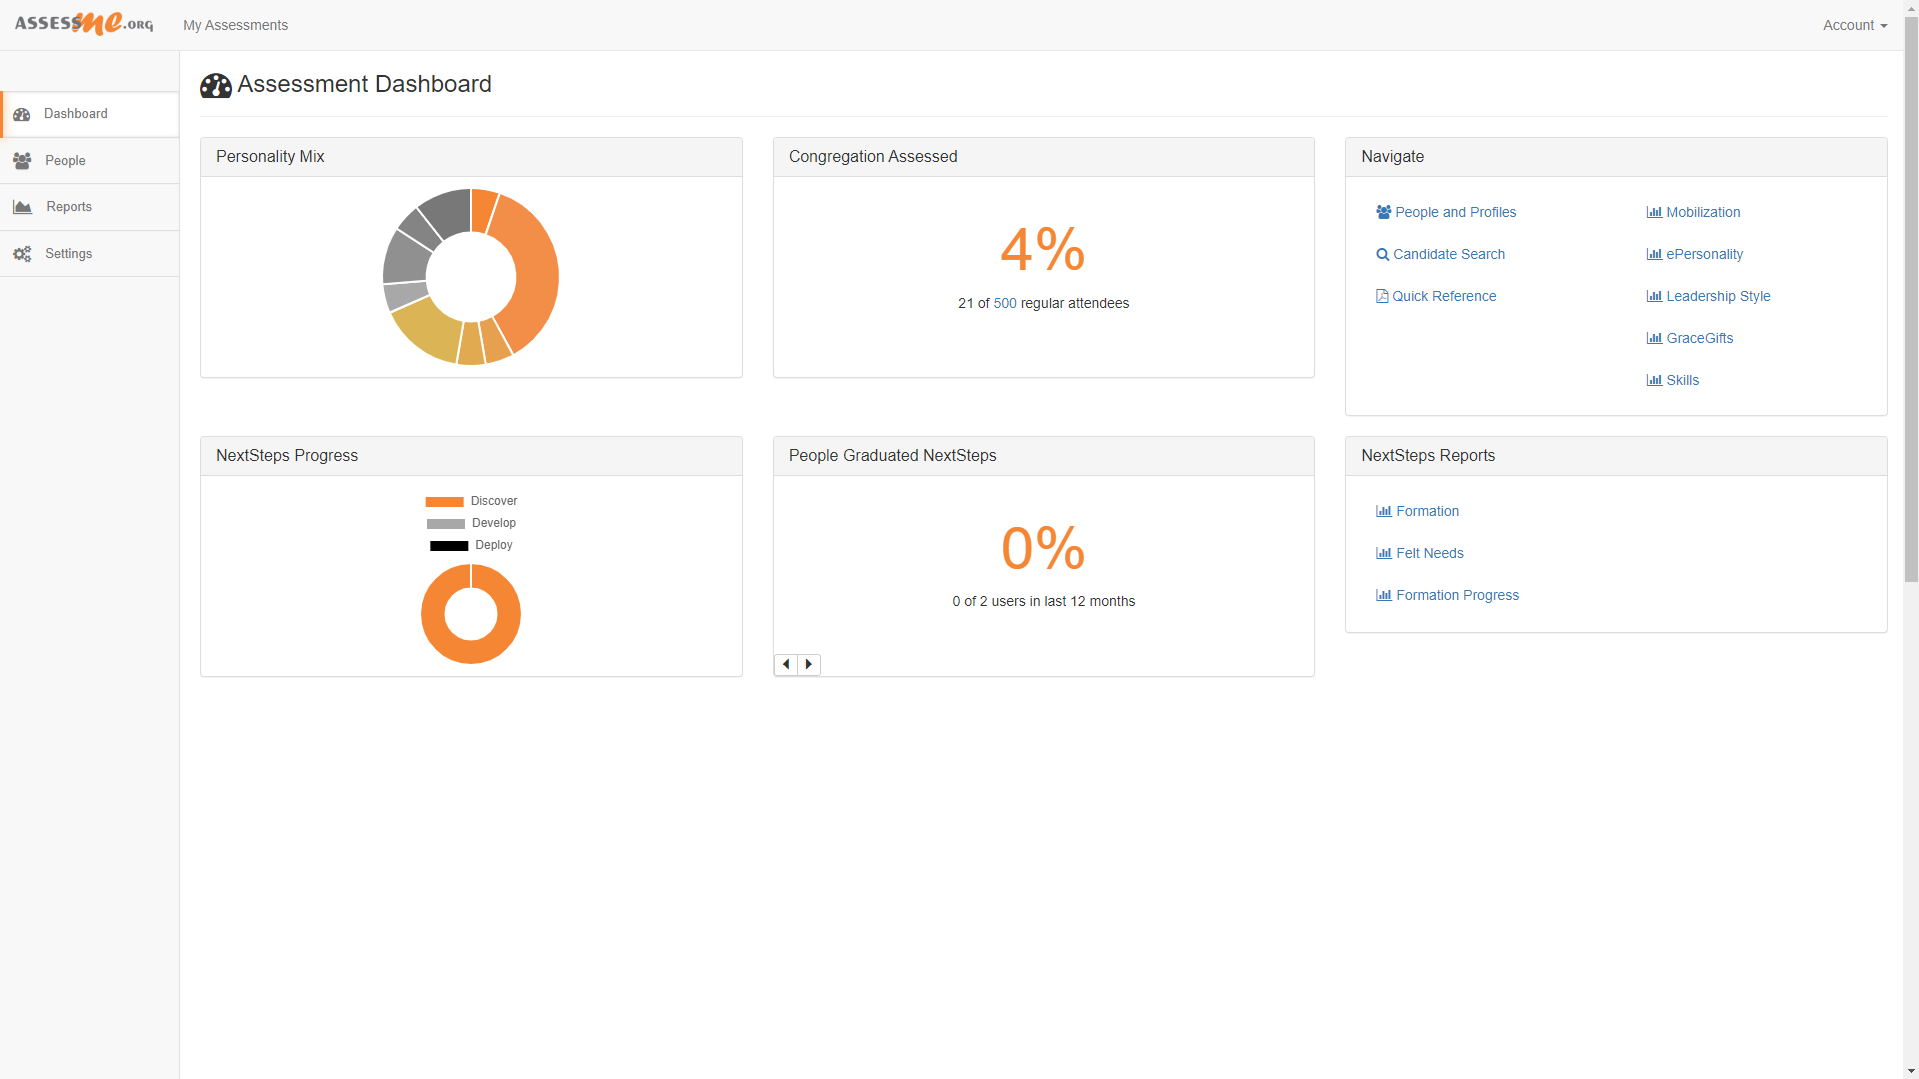Open the GraceGifts link
The width and height of the screenshot is (1919, 1079).
click(x=1699, y=338)
